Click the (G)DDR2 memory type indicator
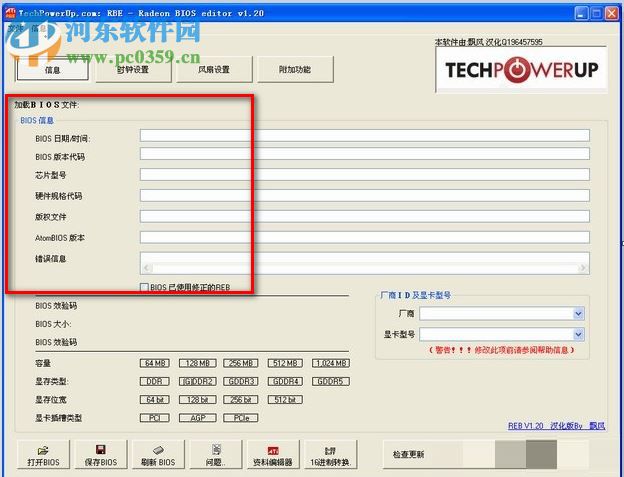This screenshot has height=477, width=624. click(197, 382)
